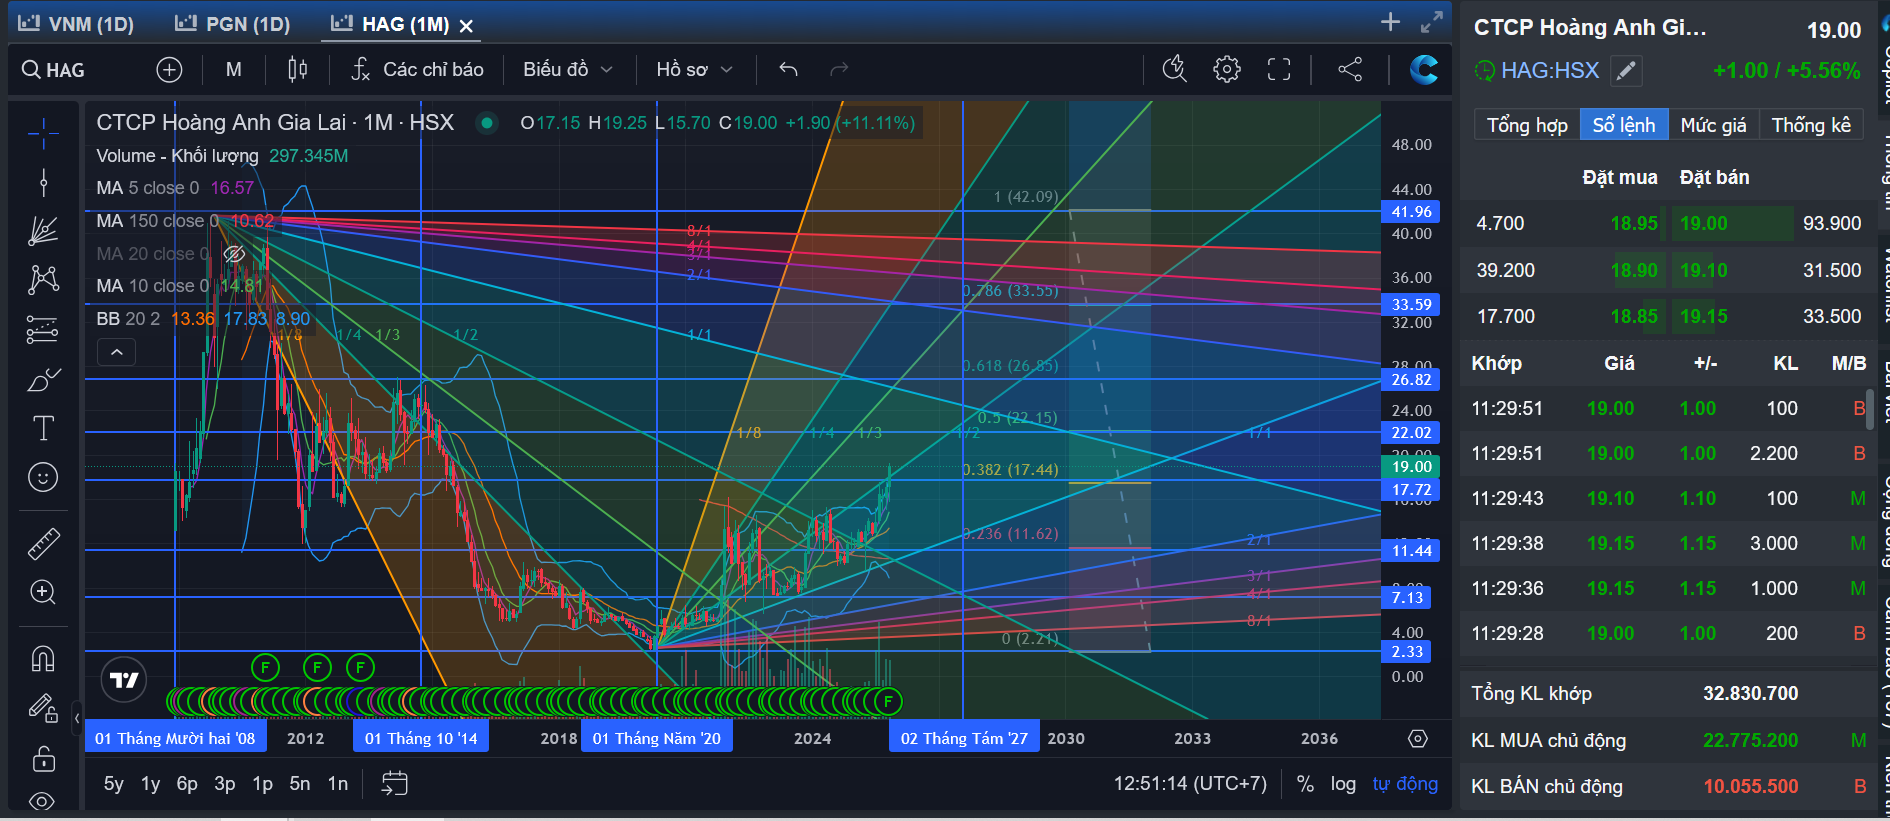1890x821 pixels.
Task: Click the 01 Tháng 10 '14 date marker
Action: pyautogui.click(x=421, y=738)
